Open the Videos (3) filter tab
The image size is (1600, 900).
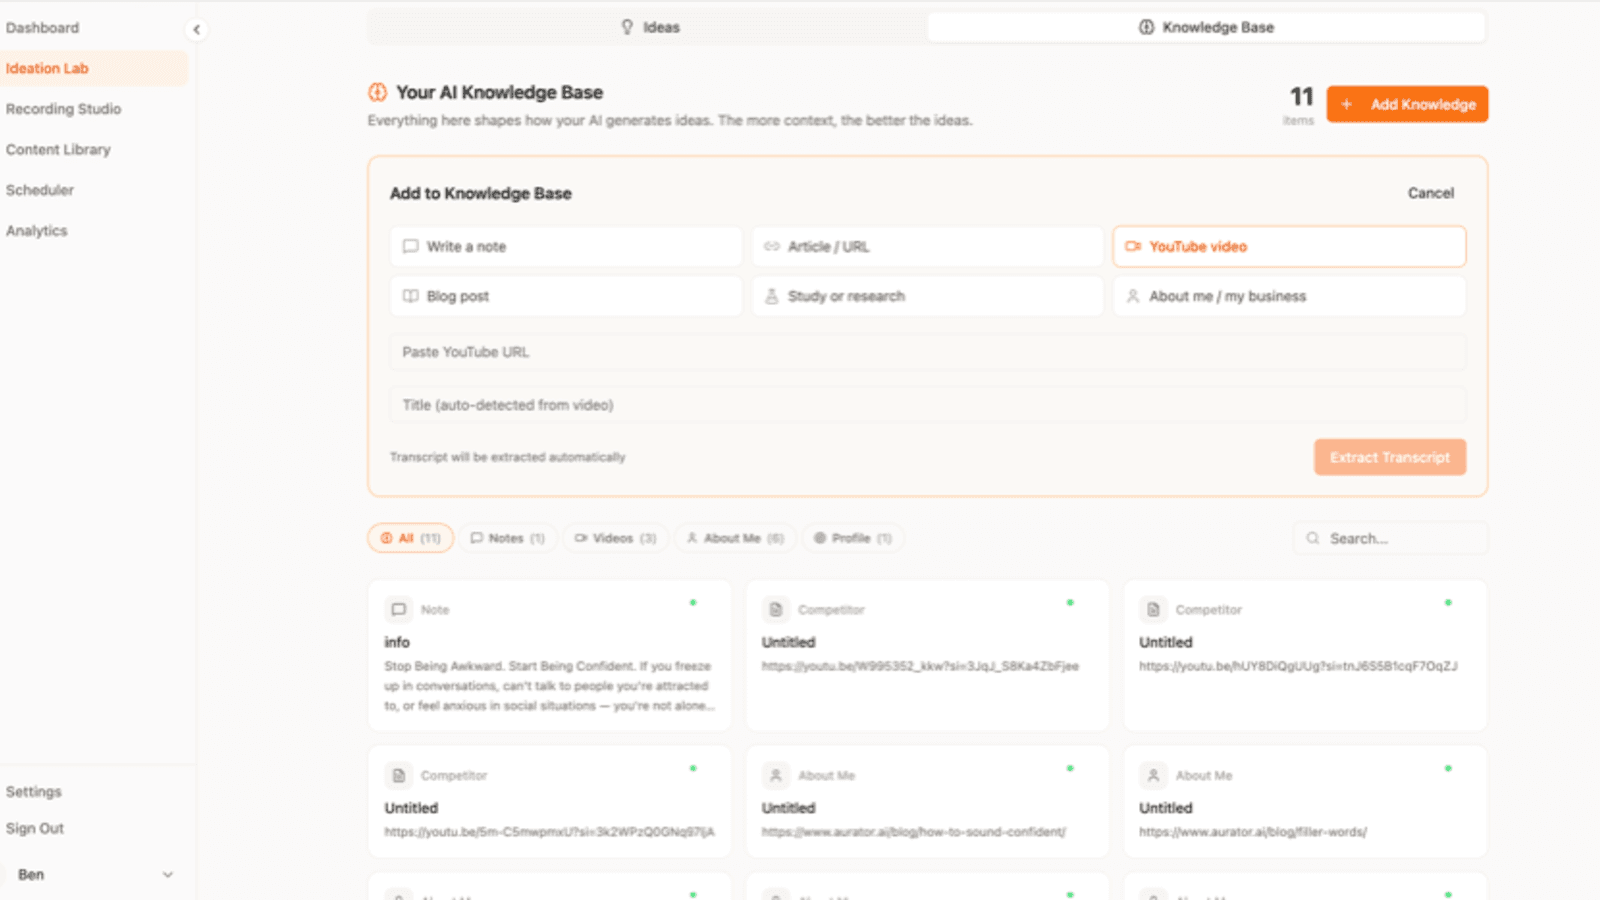614,538
